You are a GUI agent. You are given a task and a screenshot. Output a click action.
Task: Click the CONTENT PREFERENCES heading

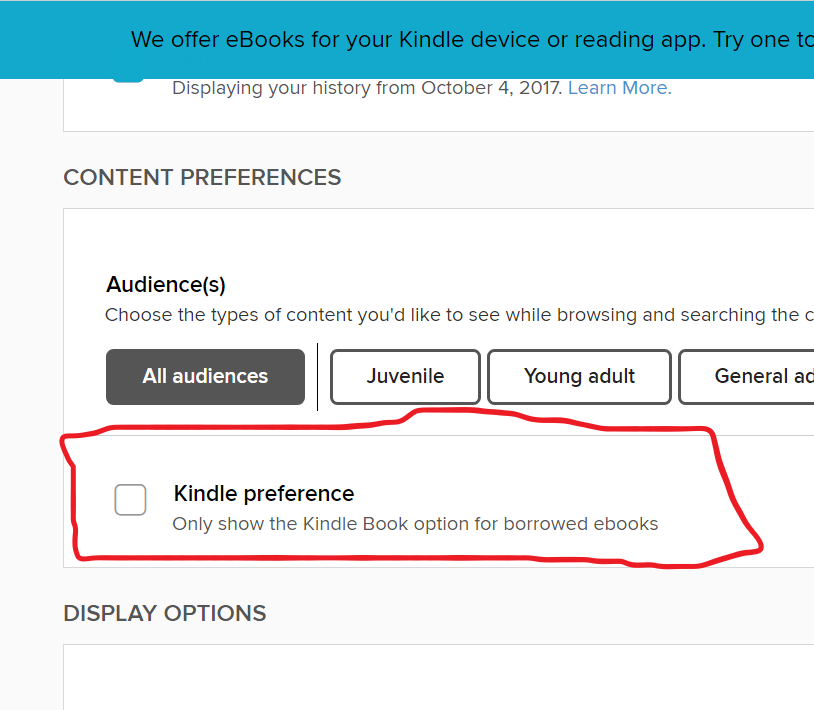(202, 178)
